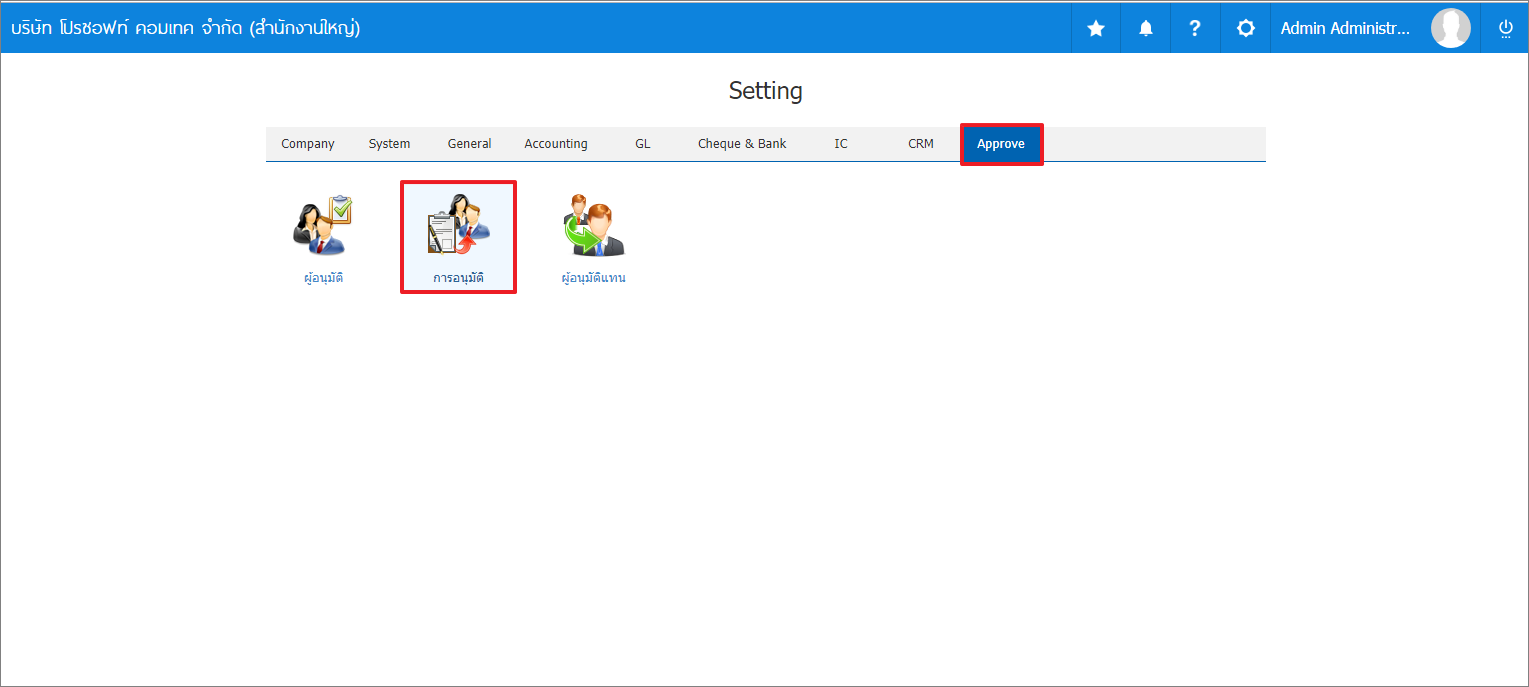
Task: Click the power logout icon
Action: point(1505,28)
